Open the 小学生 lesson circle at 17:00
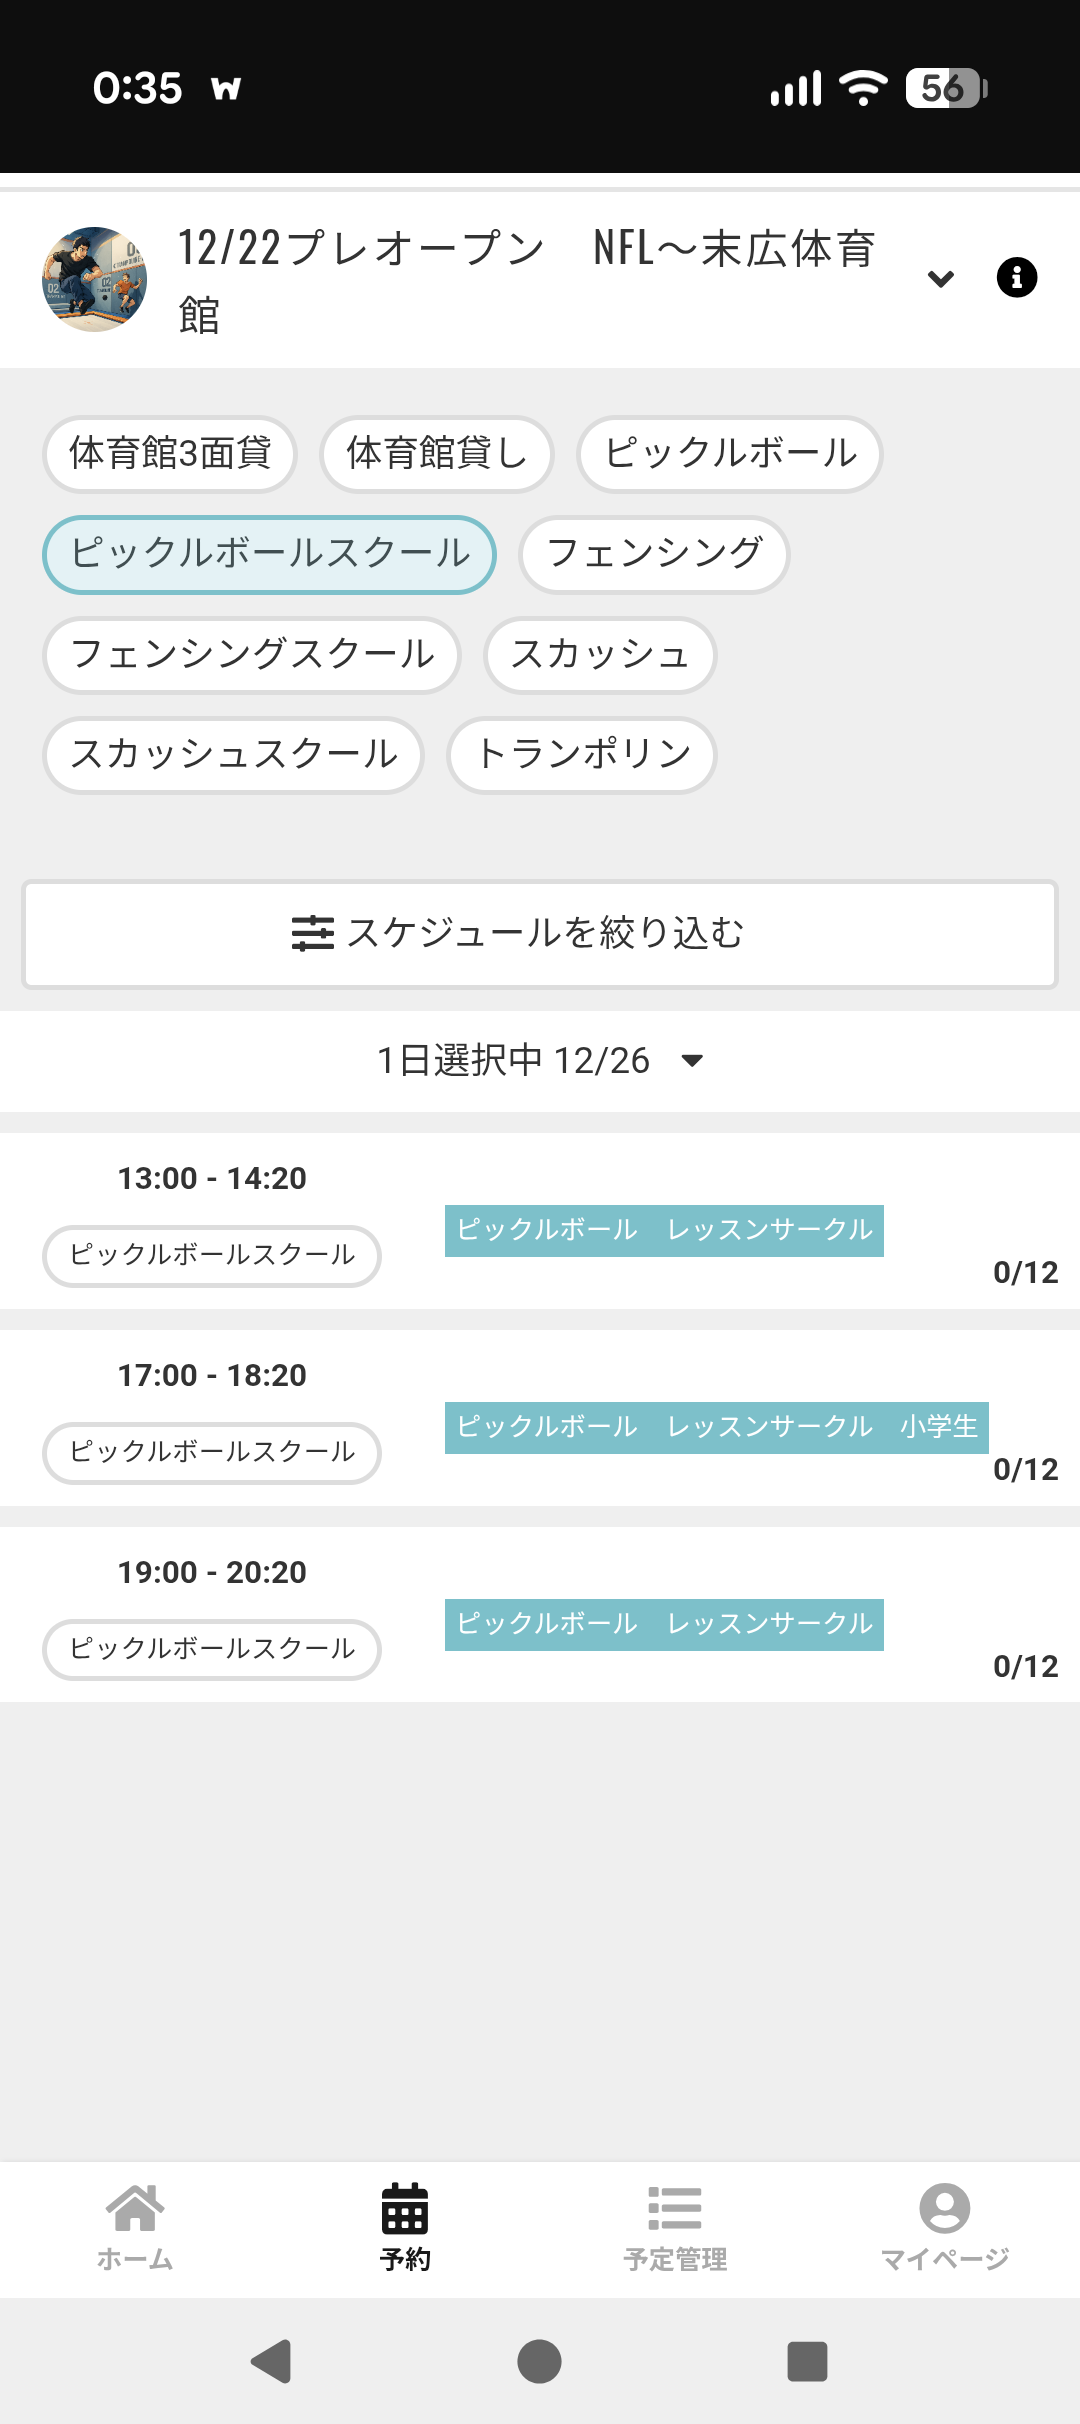This screenshot has width=1080, height=2424. (716, 1427)
